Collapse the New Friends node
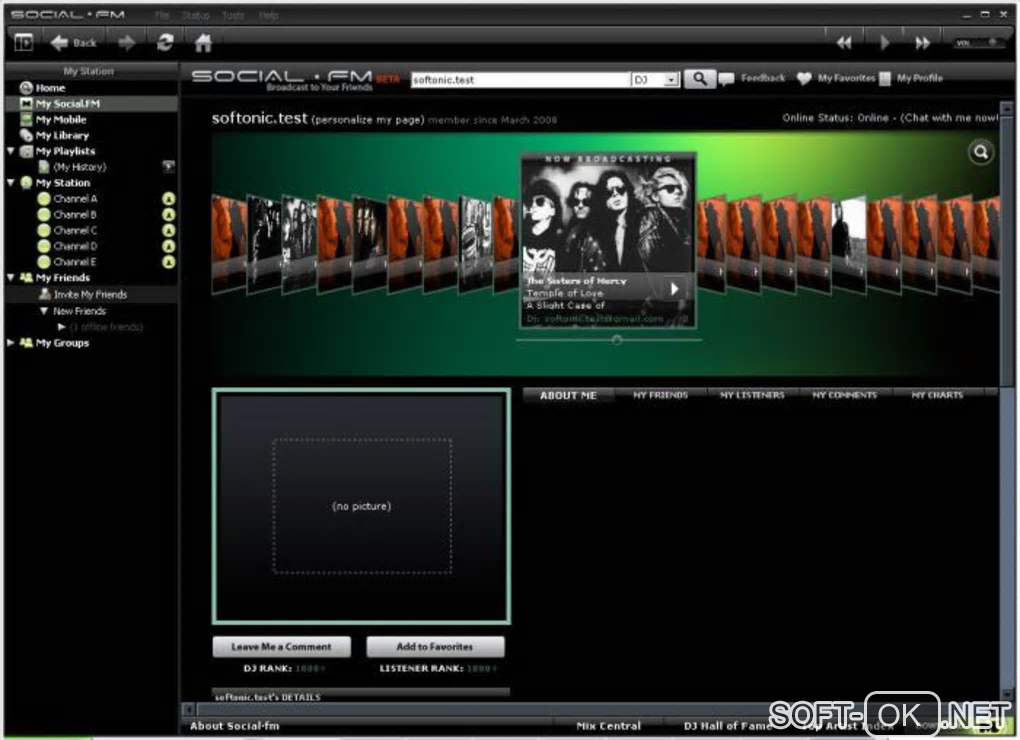The width and height of the screenshot is (1020, 740). 44,311
